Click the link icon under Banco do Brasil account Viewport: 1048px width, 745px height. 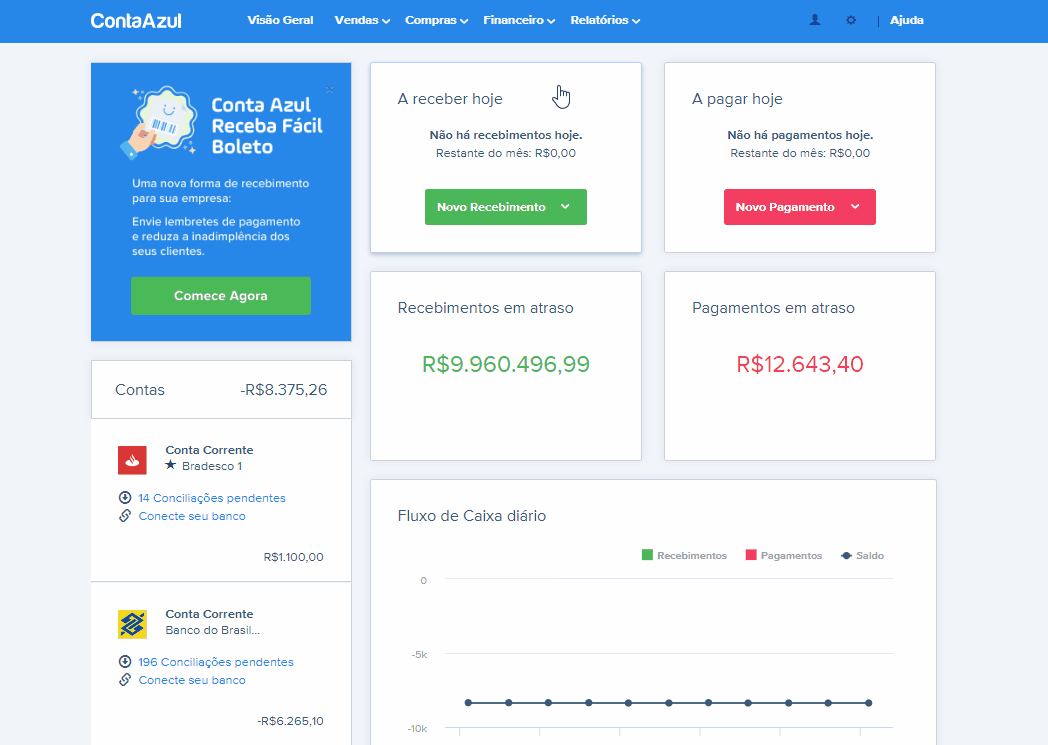(x=125, y=680)
